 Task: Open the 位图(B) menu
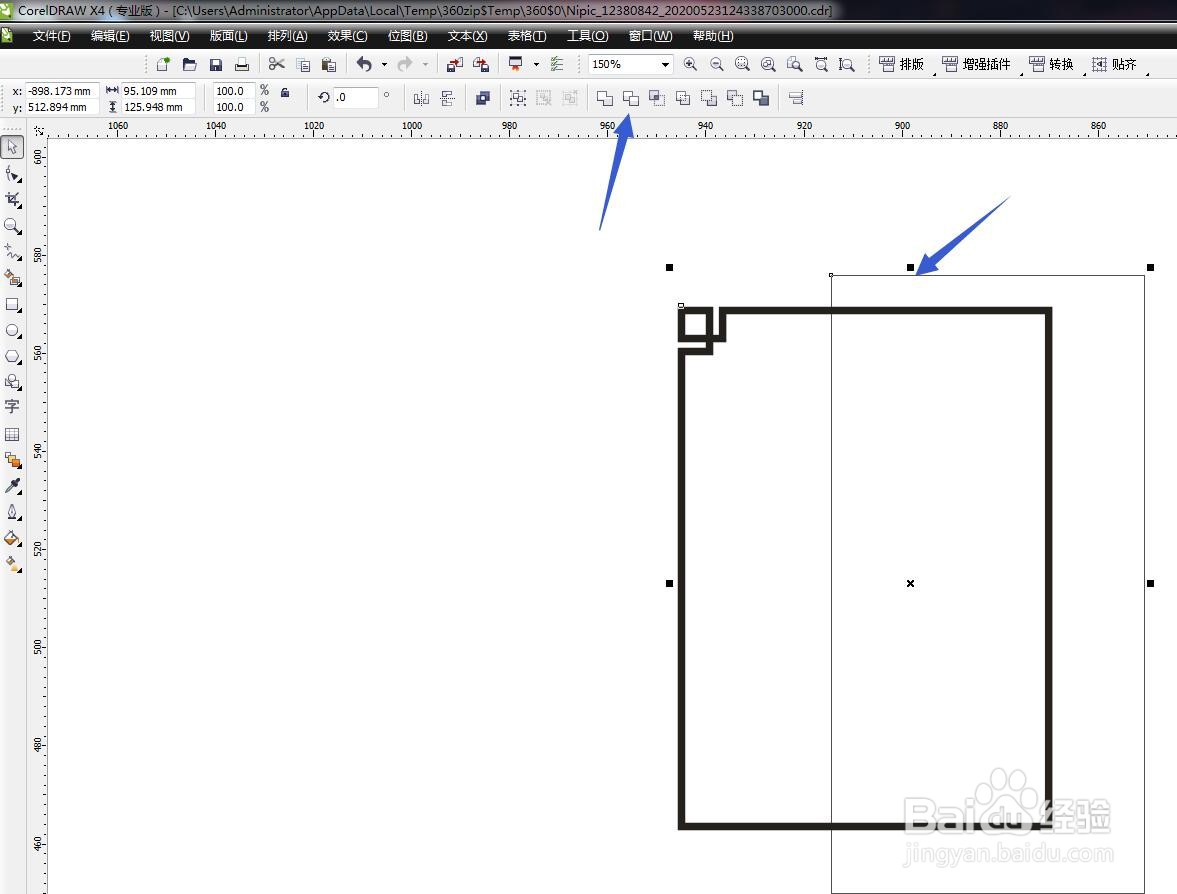coord(408,36)
